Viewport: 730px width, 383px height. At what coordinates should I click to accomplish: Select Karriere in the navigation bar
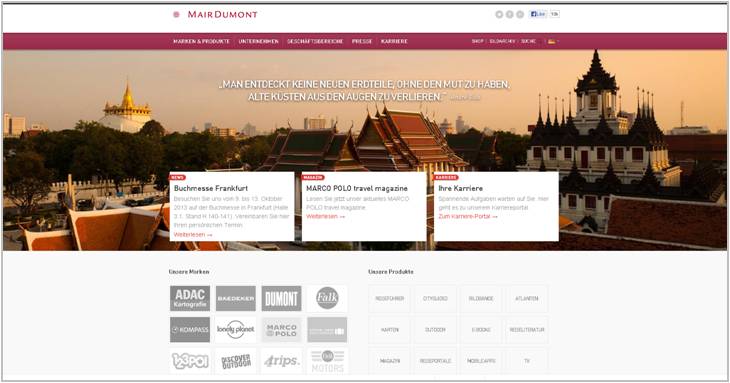click(x=394, y=41)
